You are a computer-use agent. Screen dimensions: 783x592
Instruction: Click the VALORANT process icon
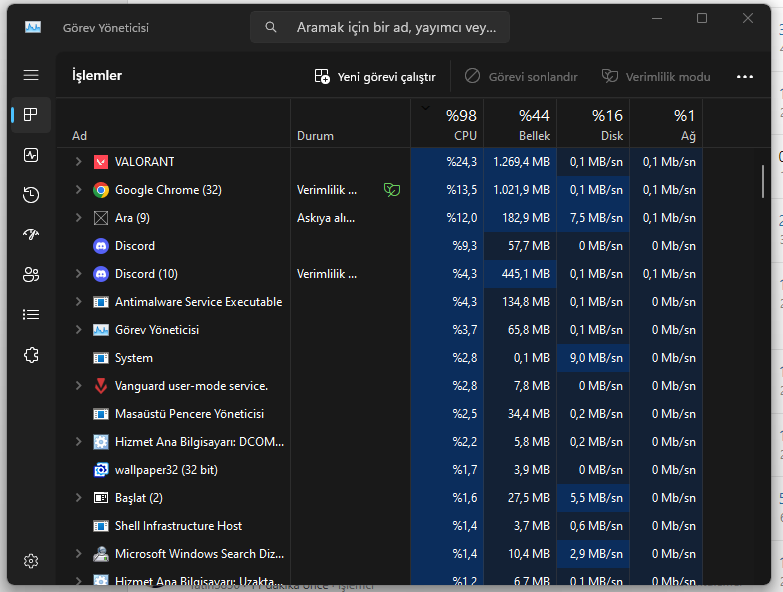[101, 162]
